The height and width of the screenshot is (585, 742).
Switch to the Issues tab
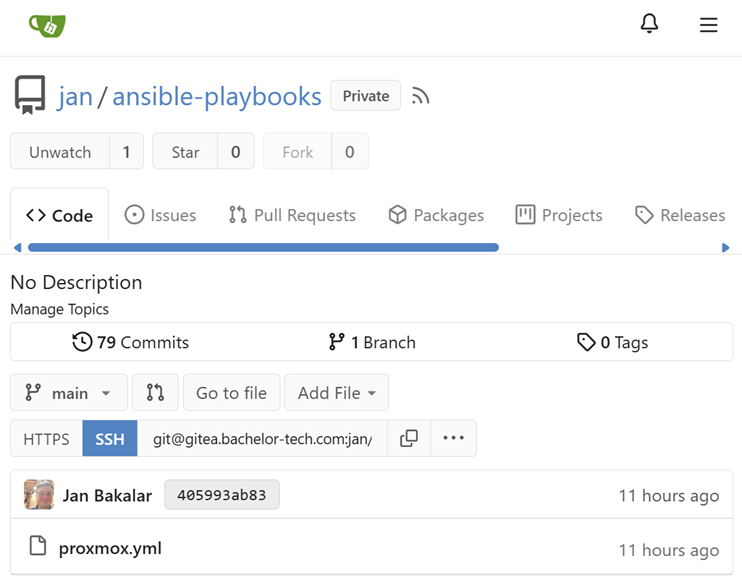tap(160, 215)
